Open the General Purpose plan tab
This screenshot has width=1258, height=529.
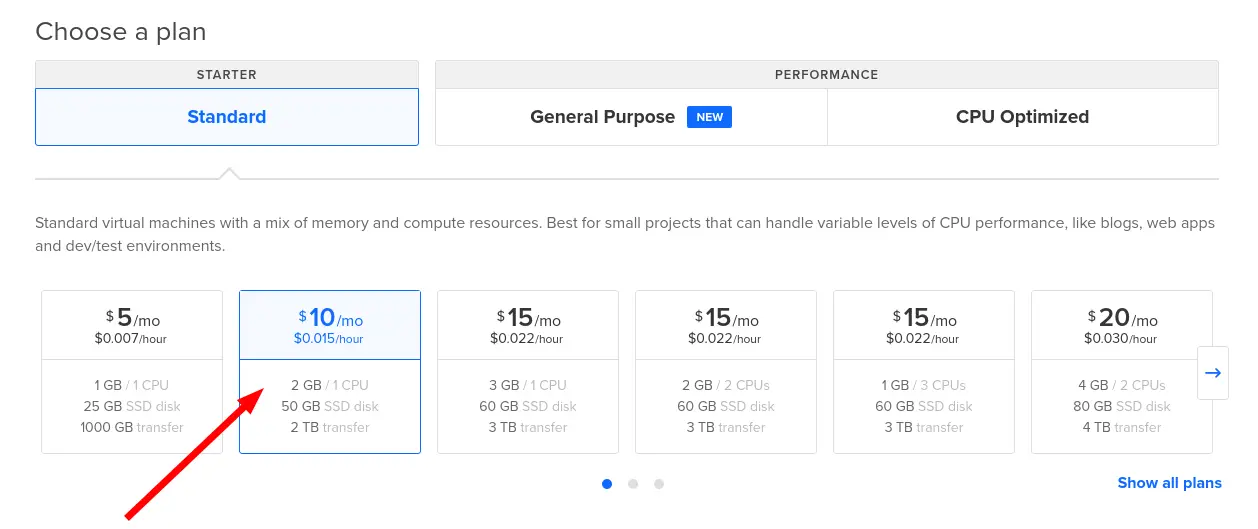tap(602, 117)
